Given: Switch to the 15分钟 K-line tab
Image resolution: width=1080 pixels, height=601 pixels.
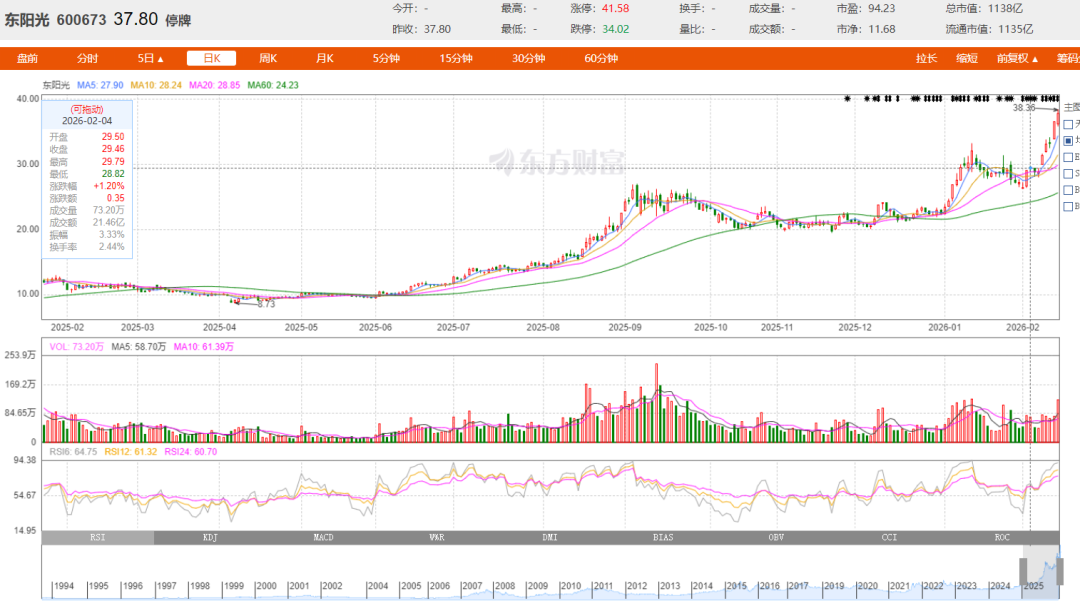Looking at the screenshot, I should pyautogui.click(x=456, y=59).
